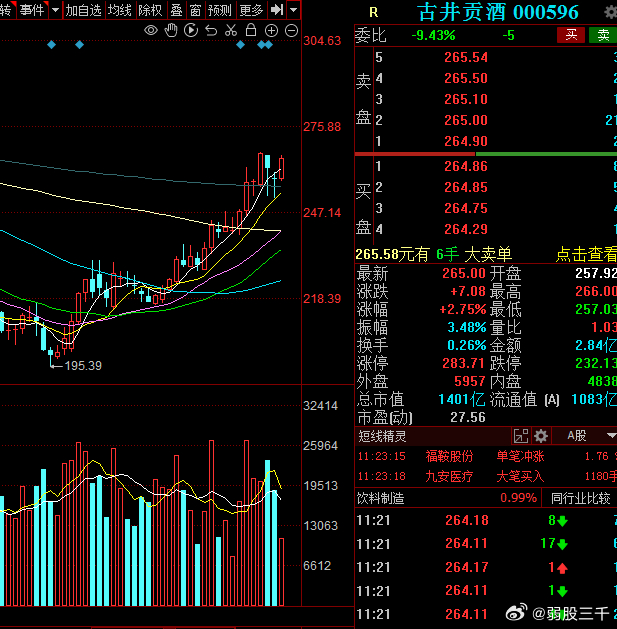Zoom in with the plus circle icon
Viewport: 617px width, 629px height.
click(272, 30)
